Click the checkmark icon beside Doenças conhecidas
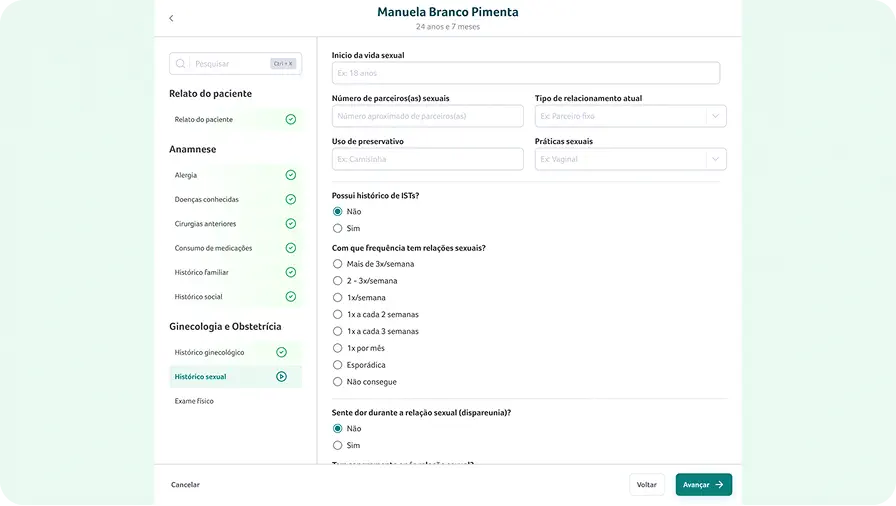Screen dimensions: 896x506 291,199
